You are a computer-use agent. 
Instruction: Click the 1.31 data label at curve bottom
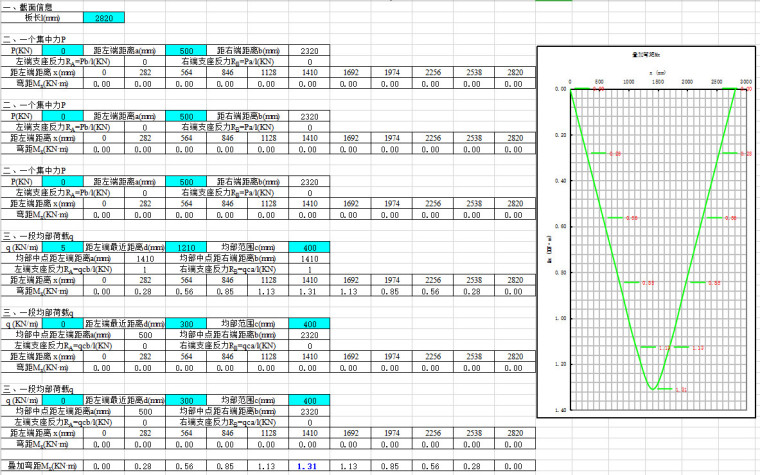click(x=679, y=389)
